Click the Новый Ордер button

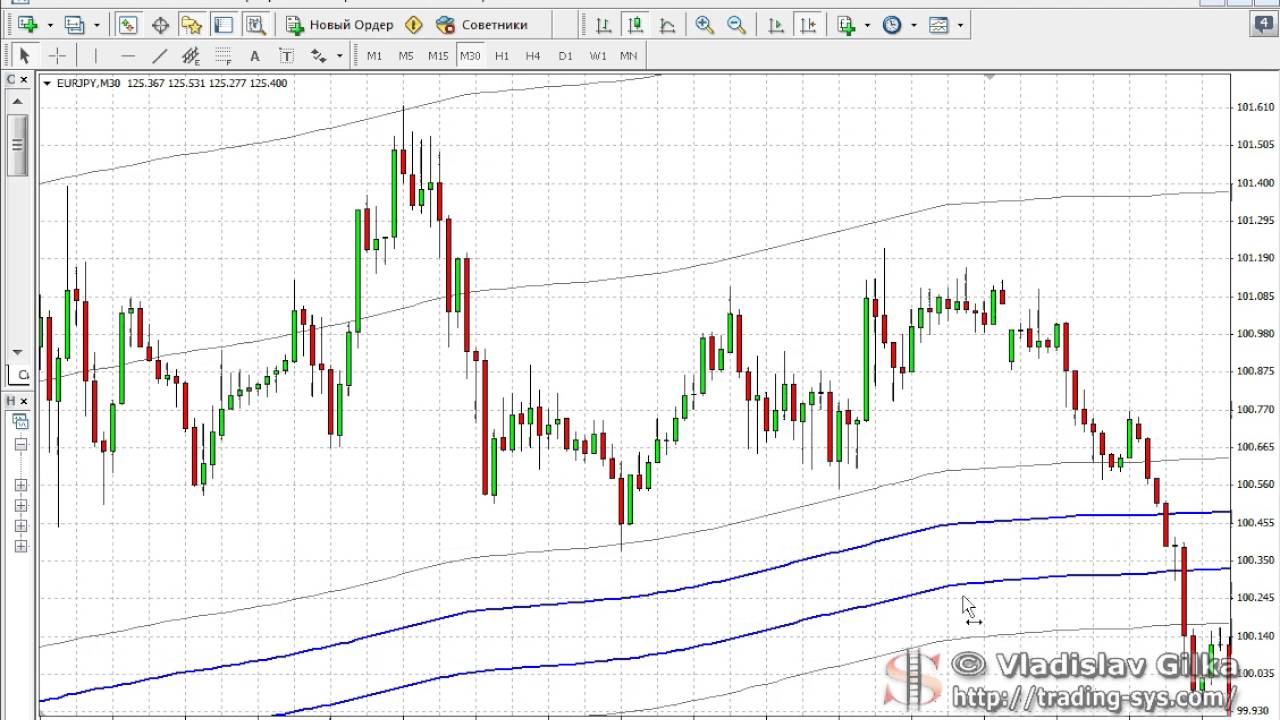340,25
